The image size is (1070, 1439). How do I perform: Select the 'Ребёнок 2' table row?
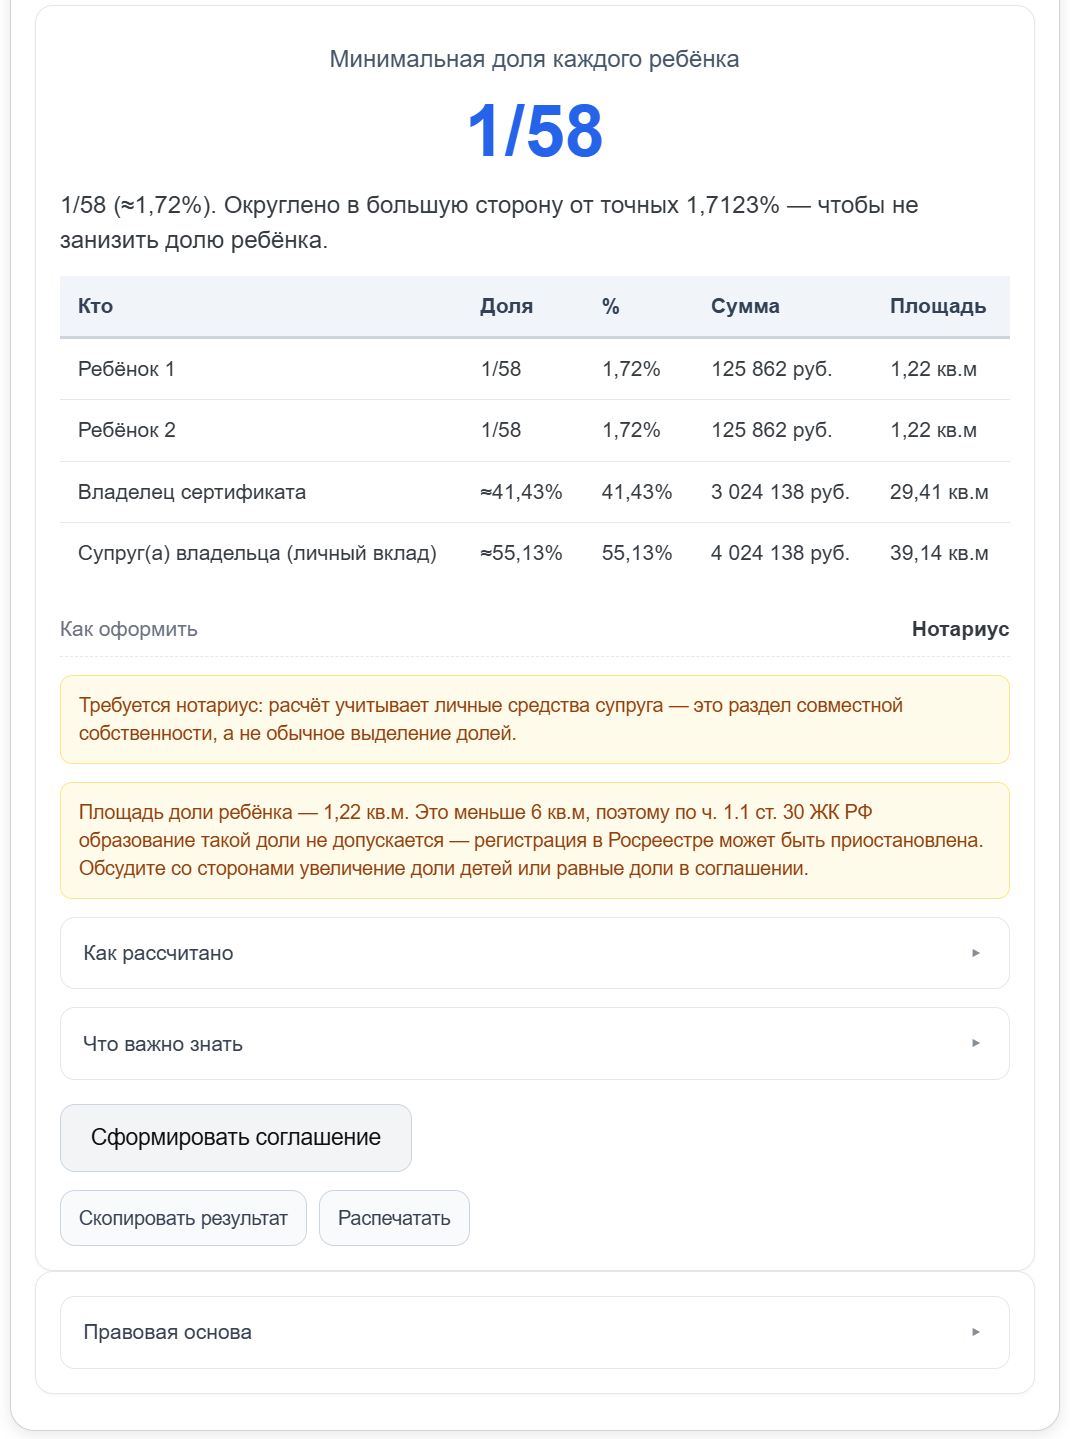point(534,430)
